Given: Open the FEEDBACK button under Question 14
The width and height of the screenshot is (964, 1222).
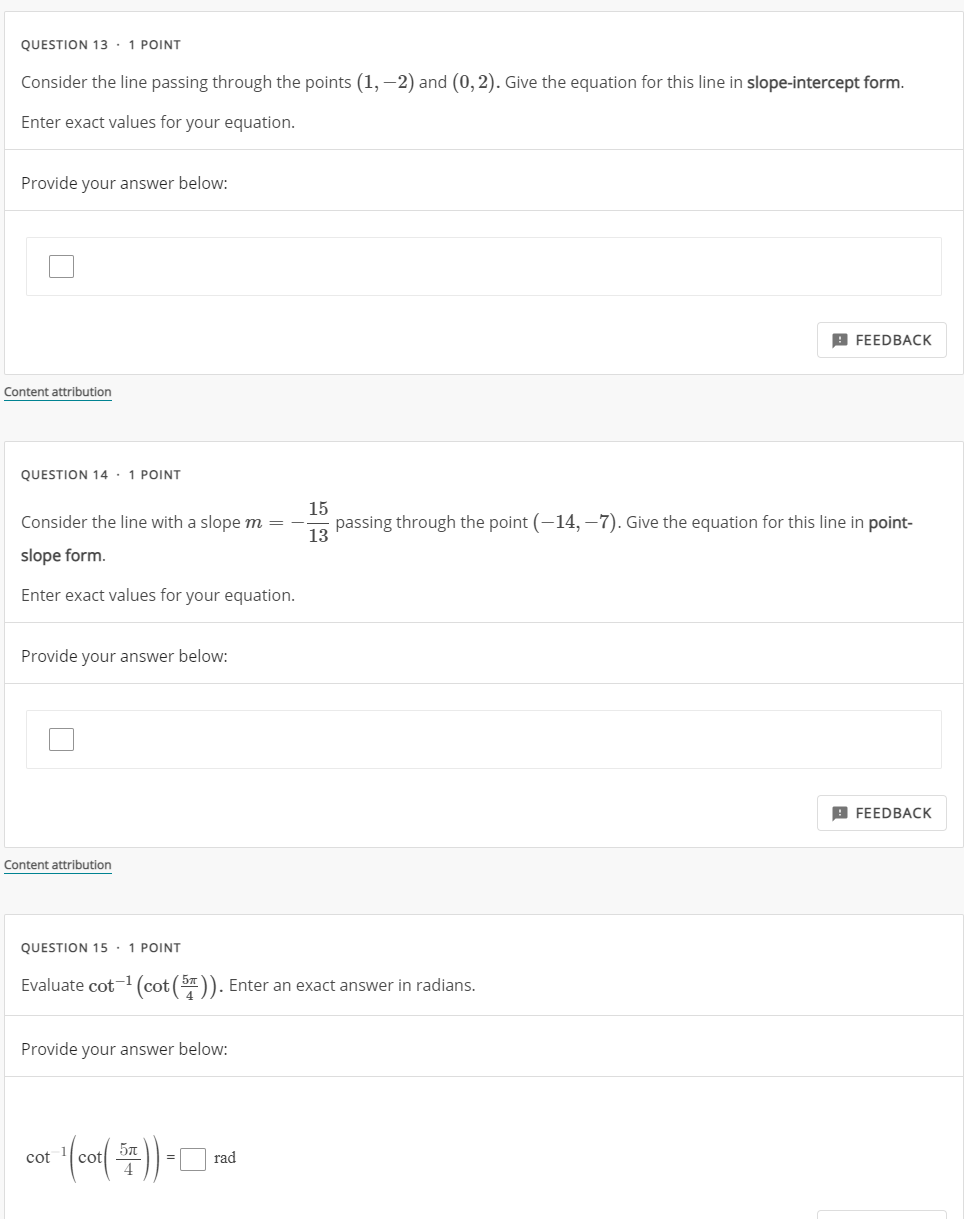Looking at the screenshot, I should tap(882, 813).
